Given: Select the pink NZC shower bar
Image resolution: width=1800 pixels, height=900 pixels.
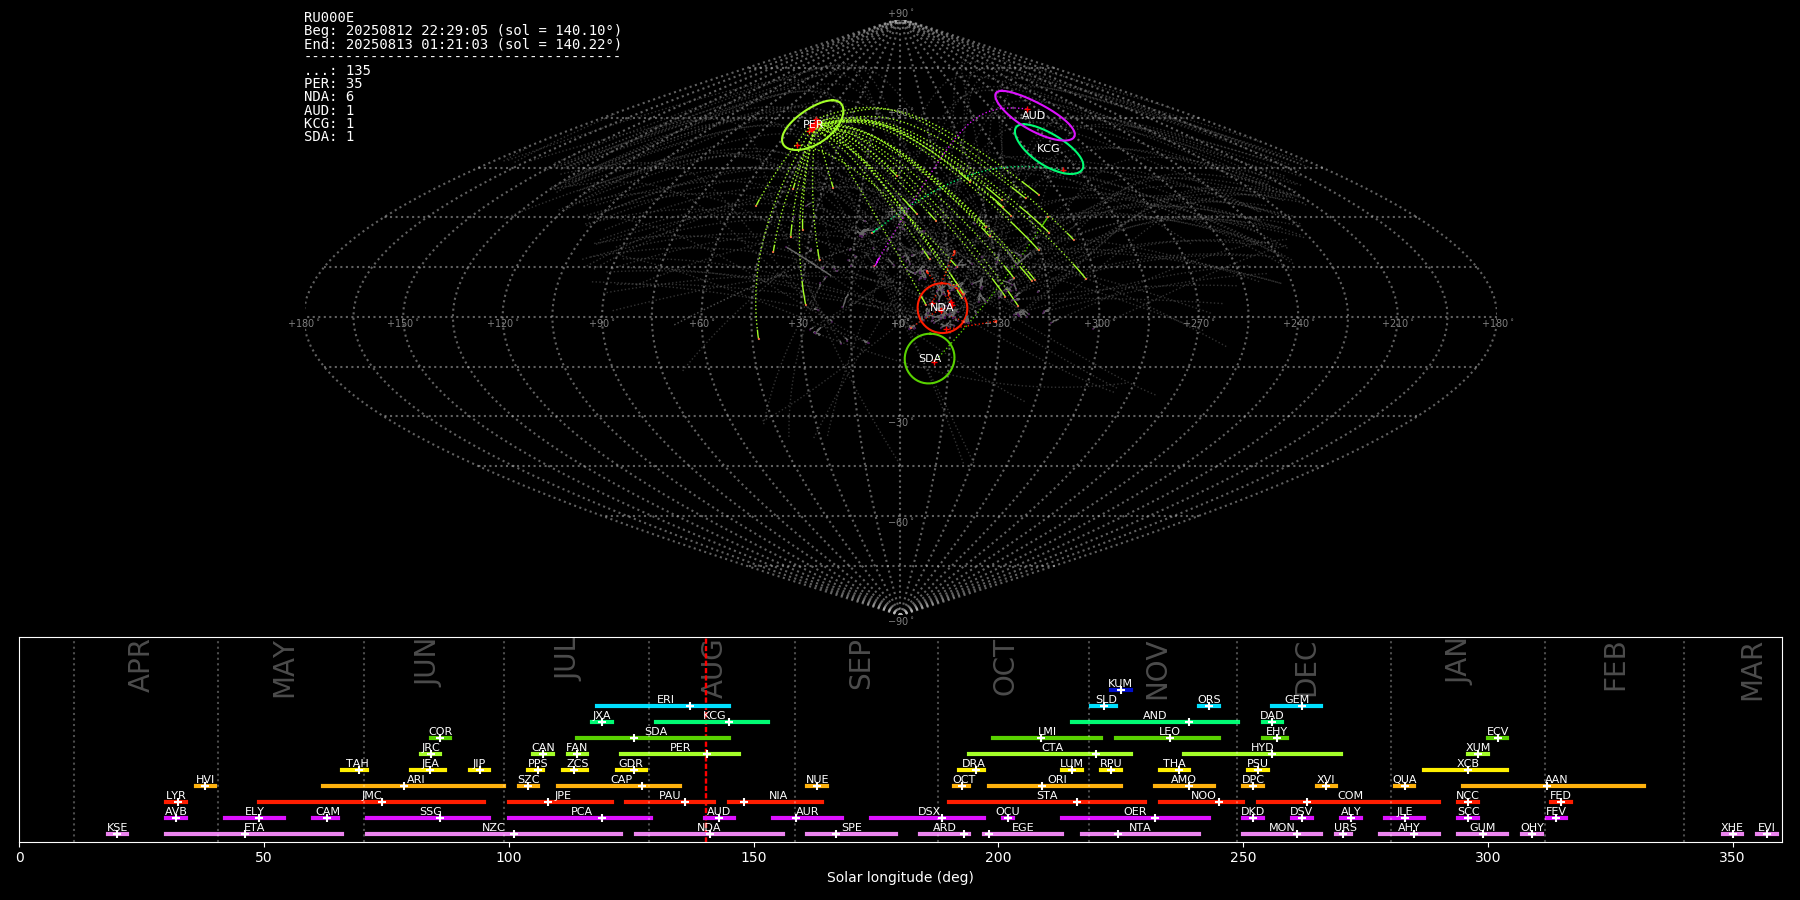Looking at the screenshot, I should tap(494, 834).
